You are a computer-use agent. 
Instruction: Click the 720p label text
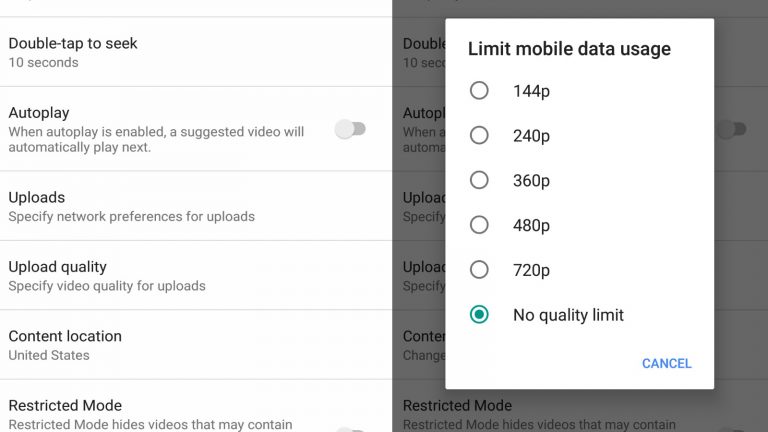(531, 270)
